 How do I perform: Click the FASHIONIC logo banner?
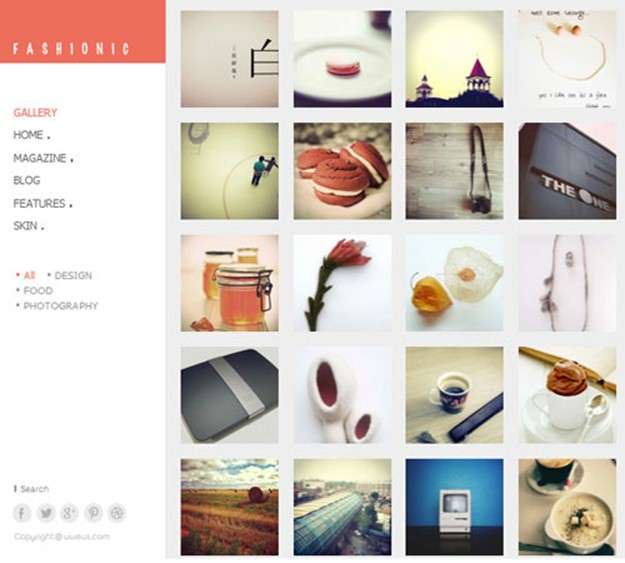(x=83, y=31)
